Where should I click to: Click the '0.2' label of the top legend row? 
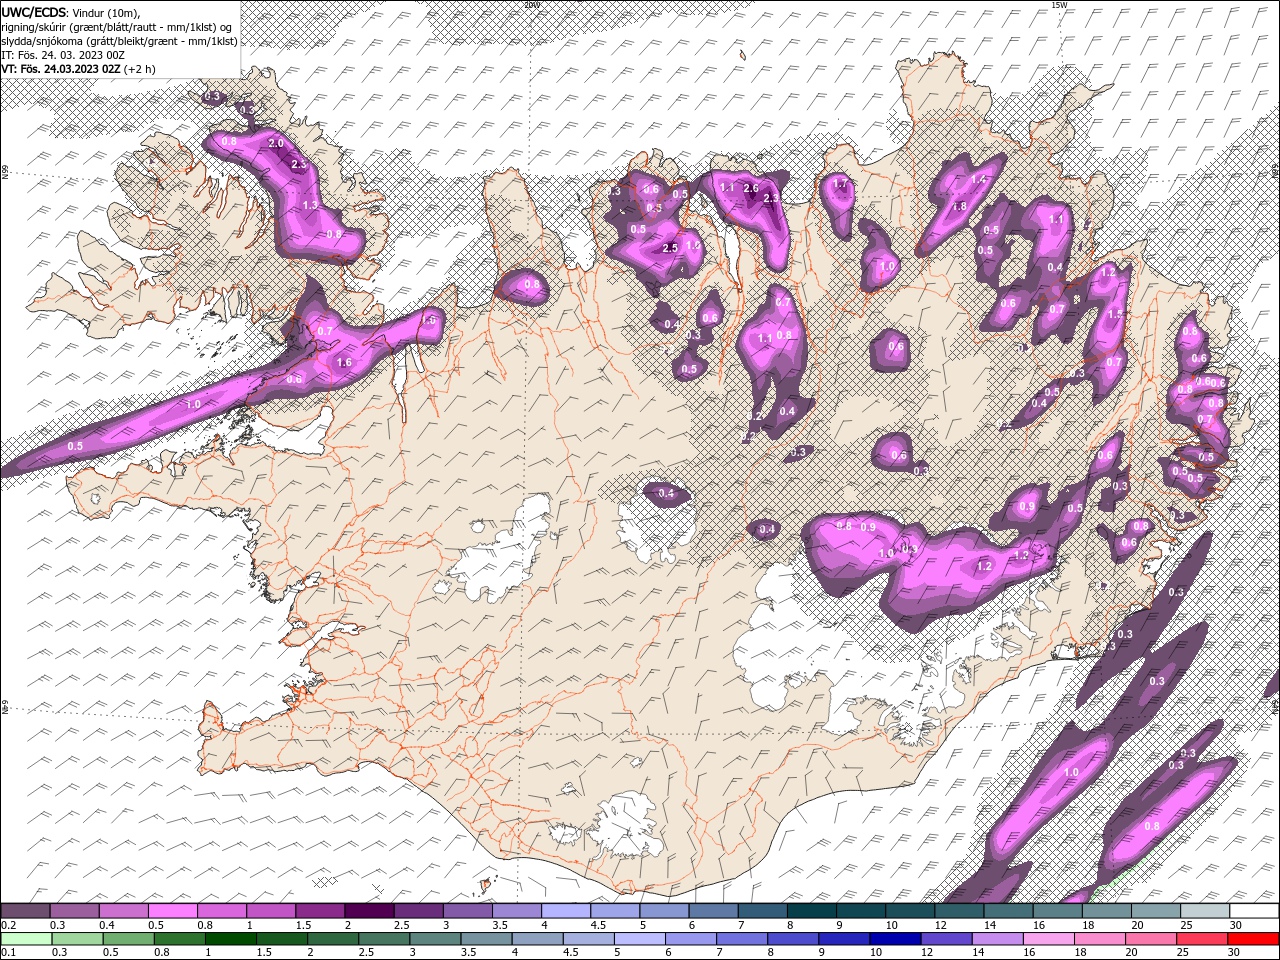tap(8, 925)
